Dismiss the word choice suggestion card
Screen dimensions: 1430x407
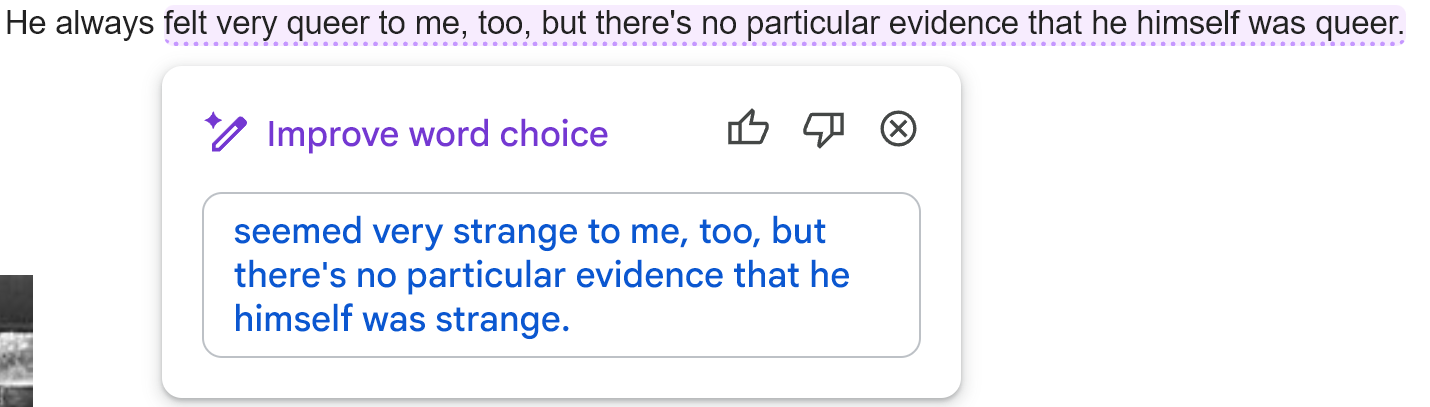click(898, 129)
